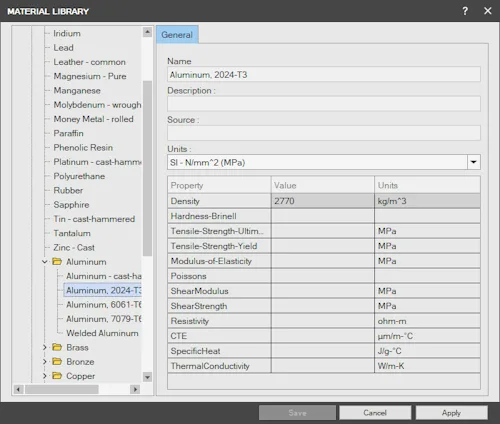Select Aluminum, 7079-T6 tree item

pyautogui.click(x=104, y=319)
